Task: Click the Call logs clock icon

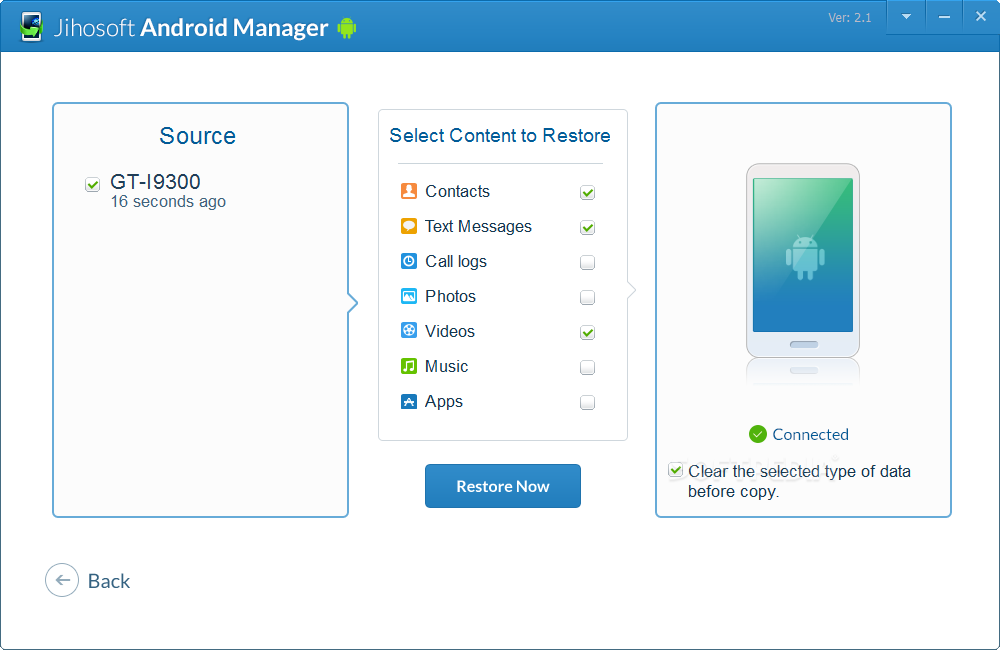Action: pyautogui.click(x=409, y=261)
